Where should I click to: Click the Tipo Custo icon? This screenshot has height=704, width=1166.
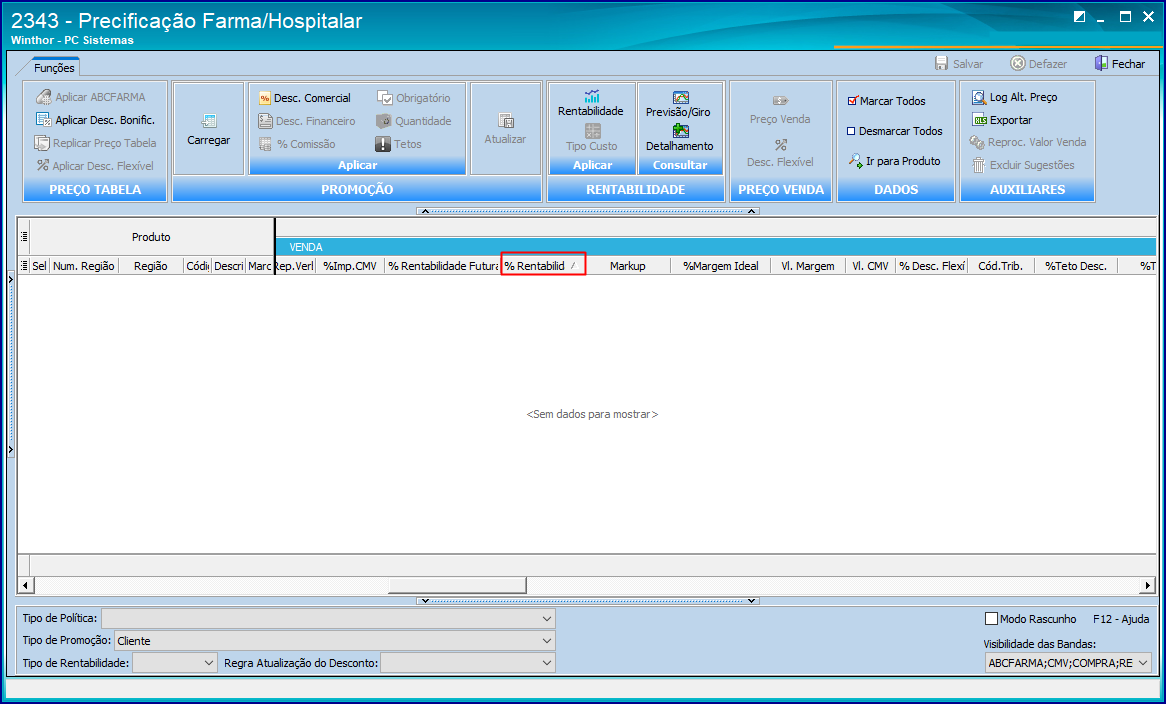pos(592,131)
